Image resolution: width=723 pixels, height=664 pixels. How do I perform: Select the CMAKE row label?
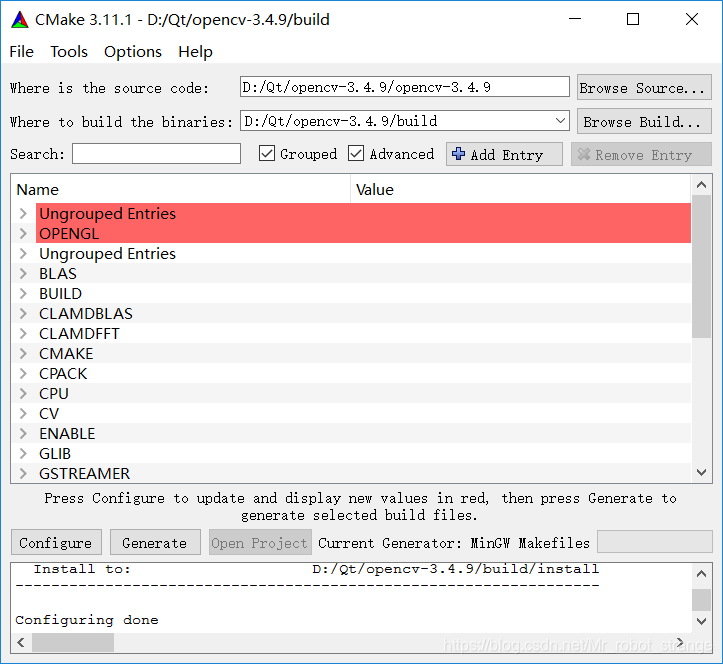[66, 354]
